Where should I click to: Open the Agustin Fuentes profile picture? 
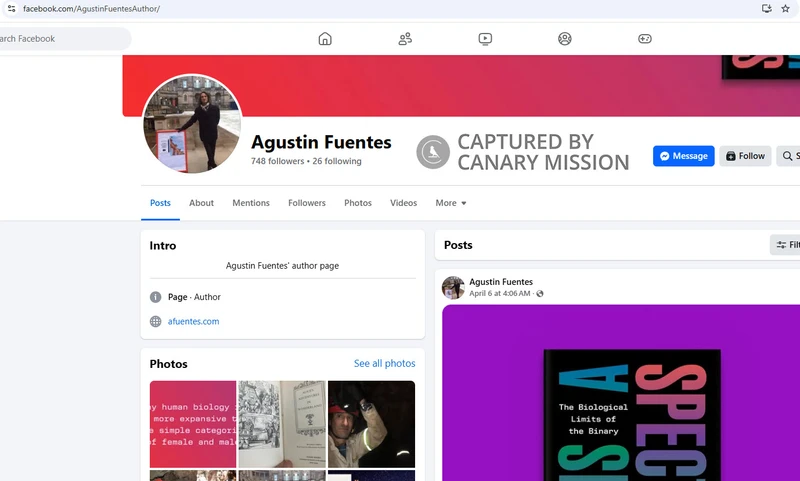pos(193,124)
